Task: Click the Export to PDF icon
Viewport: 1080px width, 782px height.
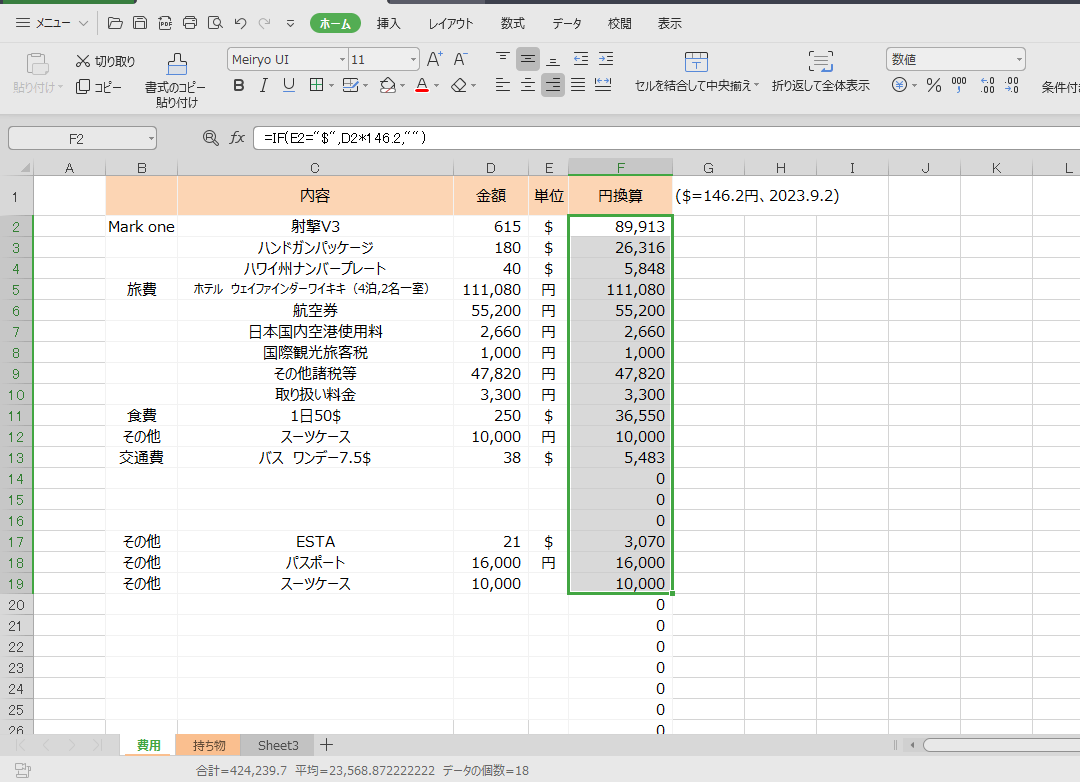Action: 165,23
